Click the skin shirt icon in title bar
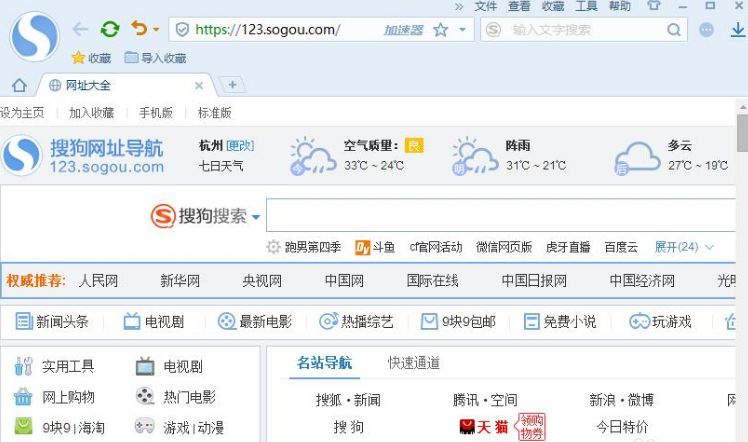748x442 pixels. pyautogui.click(x=654, y=5)
